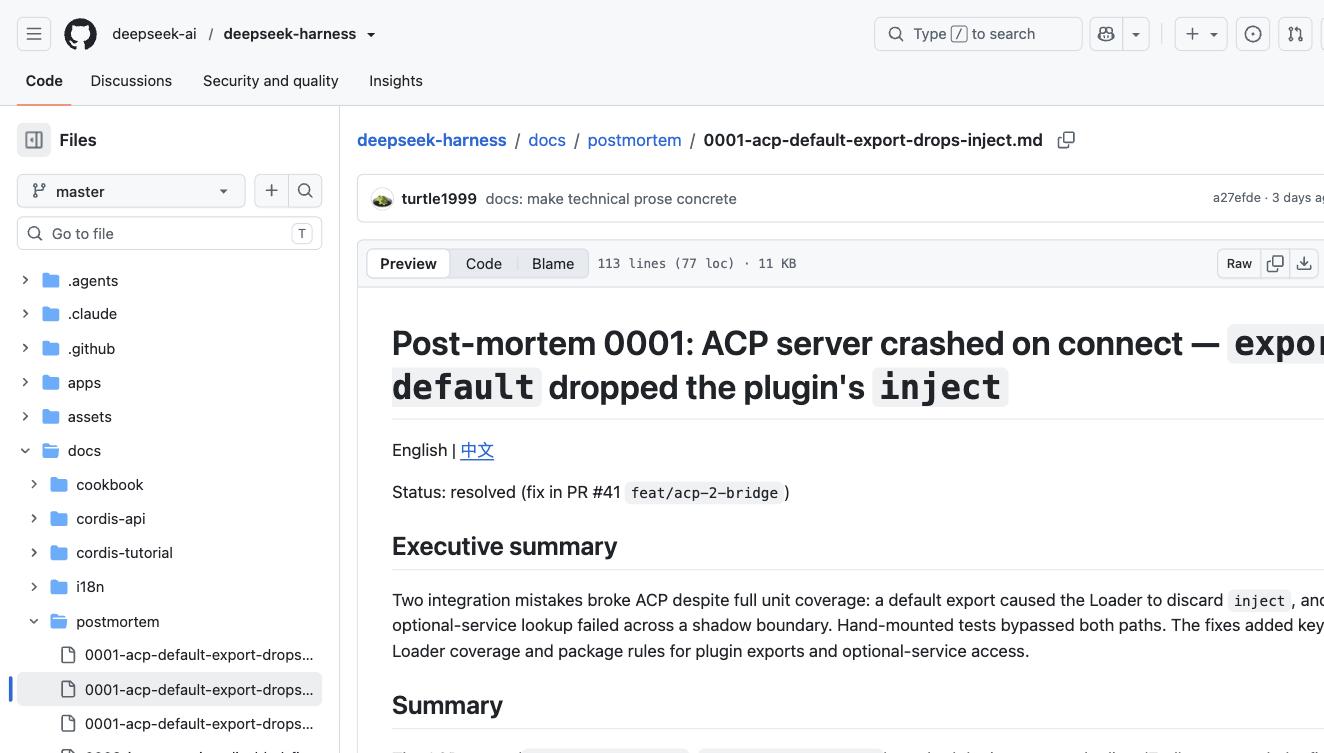Select the .github folder row

[x=169, y=349]
